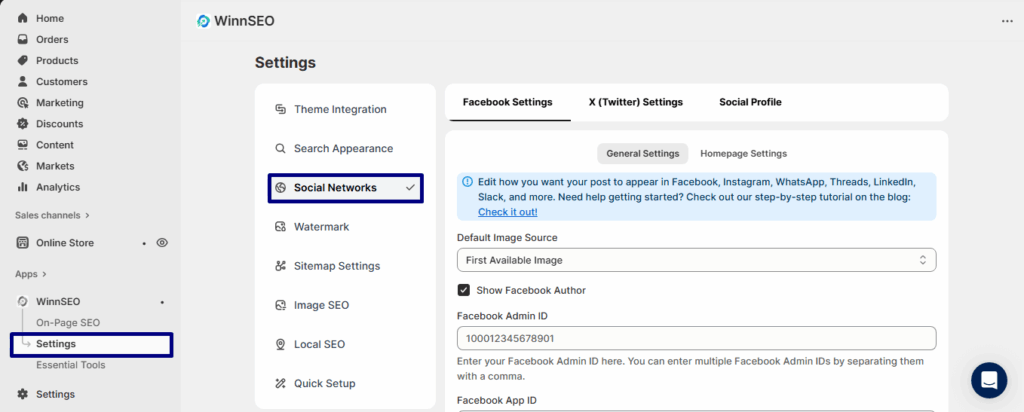Click the Image SEO icon

280,305
